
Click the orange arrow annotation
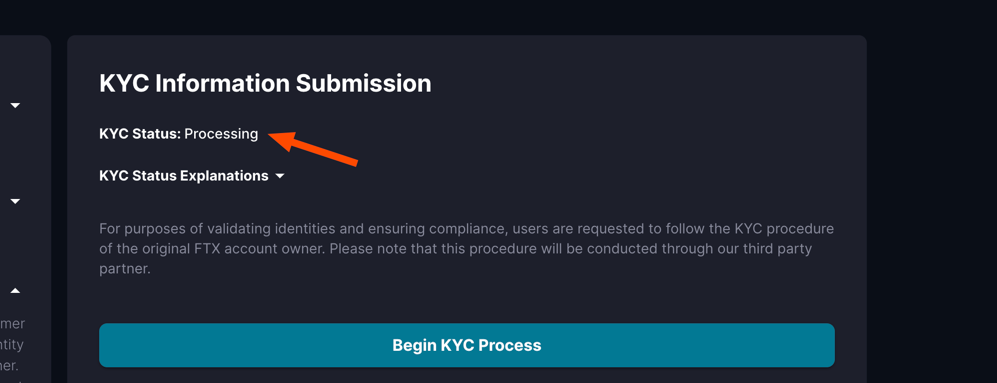[313, 148]
